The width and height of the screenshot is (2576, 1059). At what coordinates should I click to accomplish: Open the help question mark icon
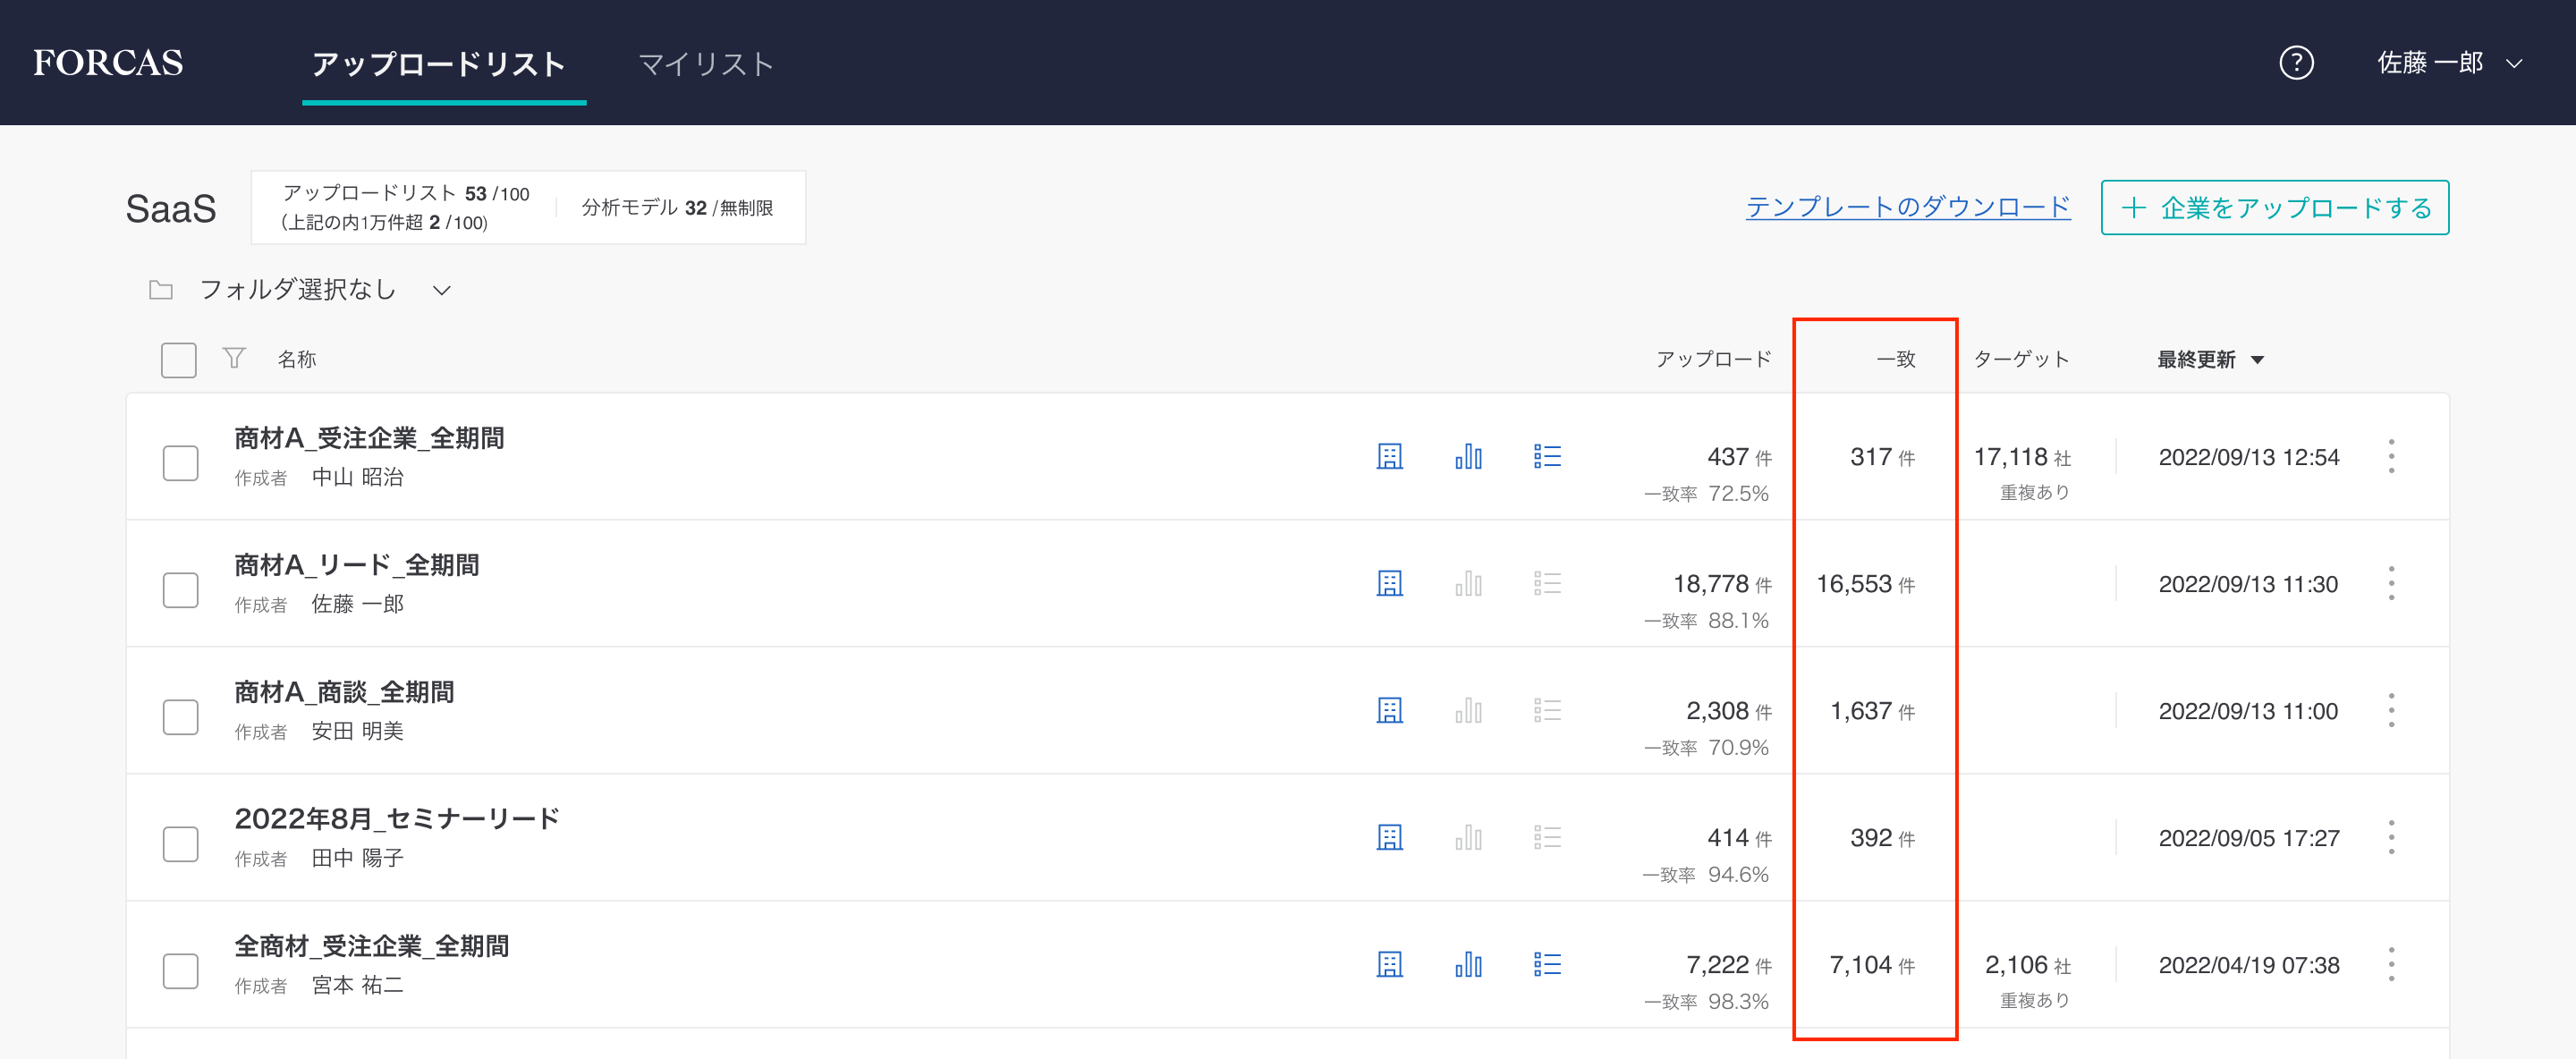coord(2295,63)
